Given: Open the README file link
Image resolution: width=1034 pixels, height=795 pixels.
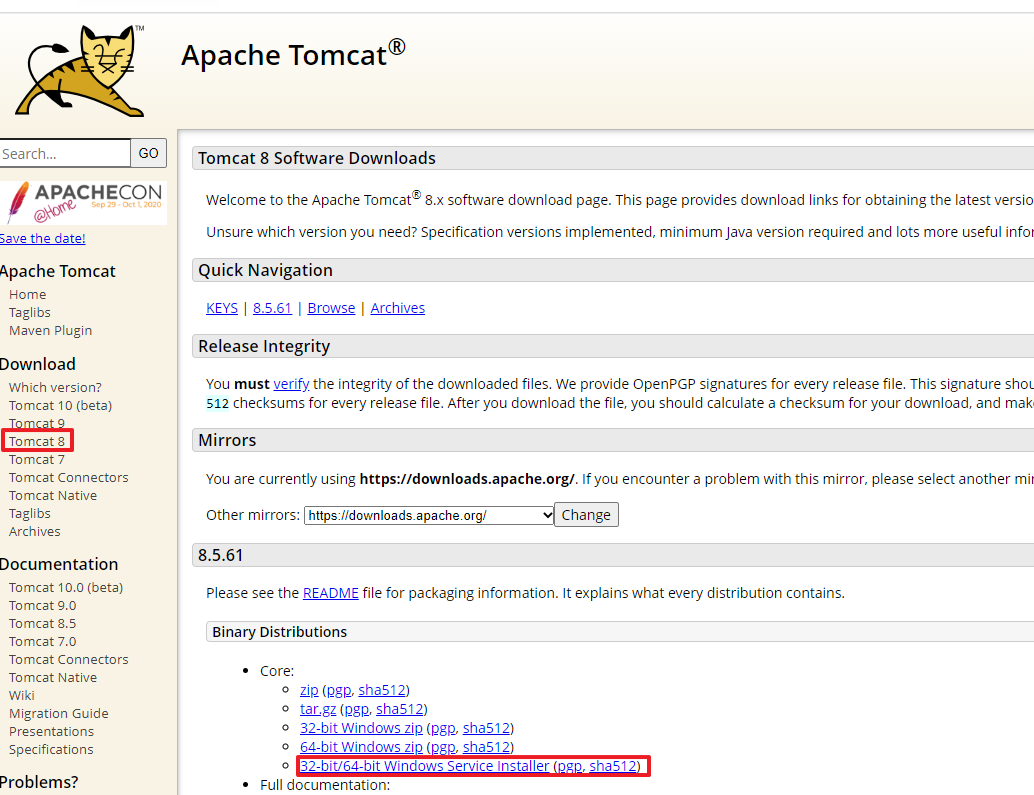Looking at the screenshot, I should (330, 593).
